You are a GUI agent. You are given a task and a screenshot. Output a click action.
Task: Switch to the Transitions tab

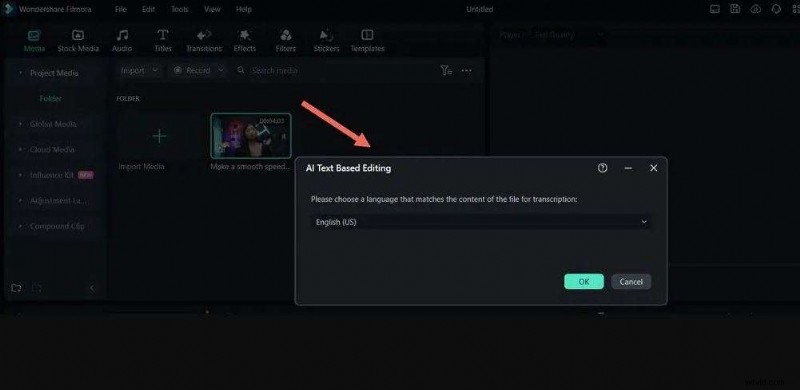204,41
